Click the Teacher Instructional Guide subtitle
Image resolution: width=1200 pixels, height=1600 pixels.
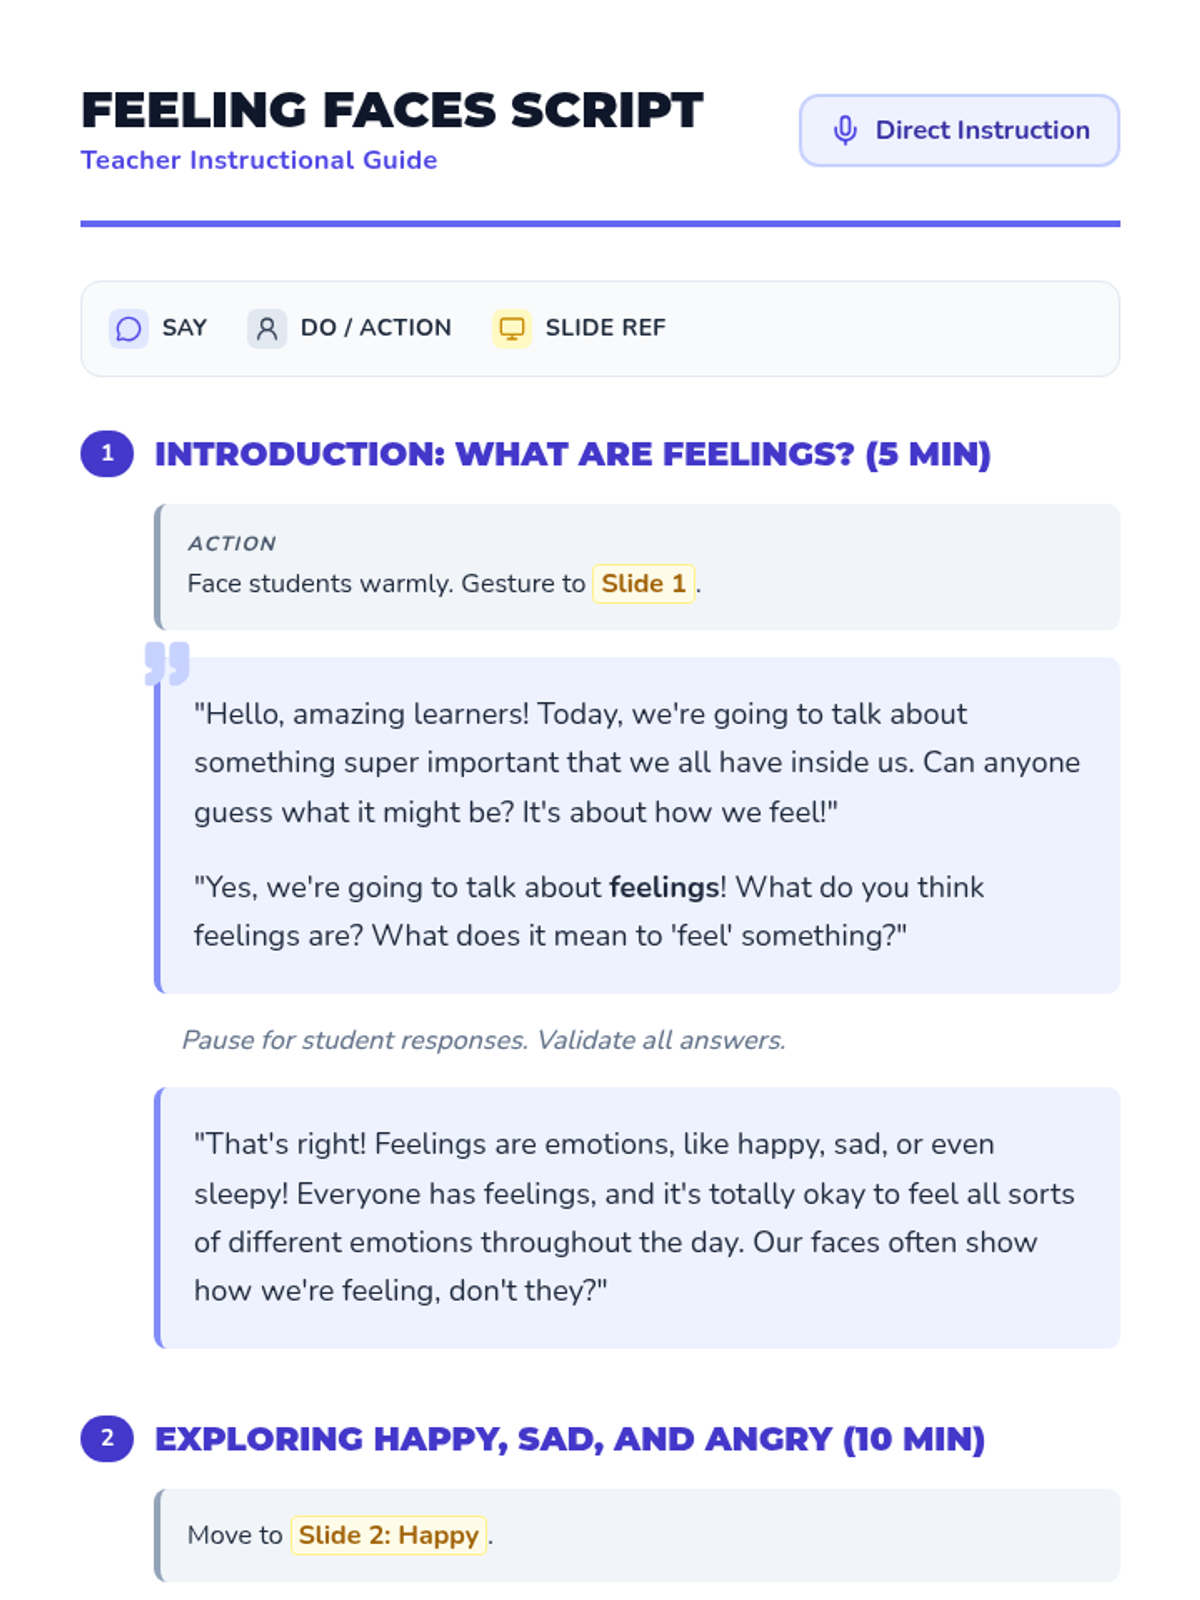[x=259, y=160]
